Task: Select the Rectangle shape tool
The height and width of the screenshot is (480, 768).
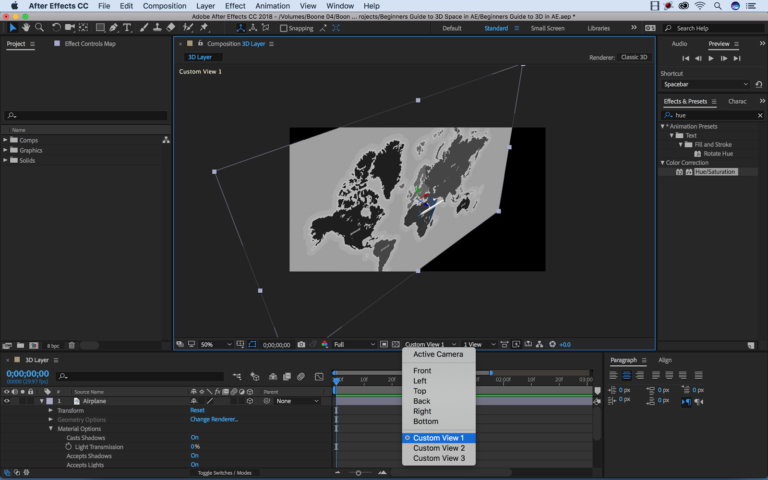Action: point(100,28)
